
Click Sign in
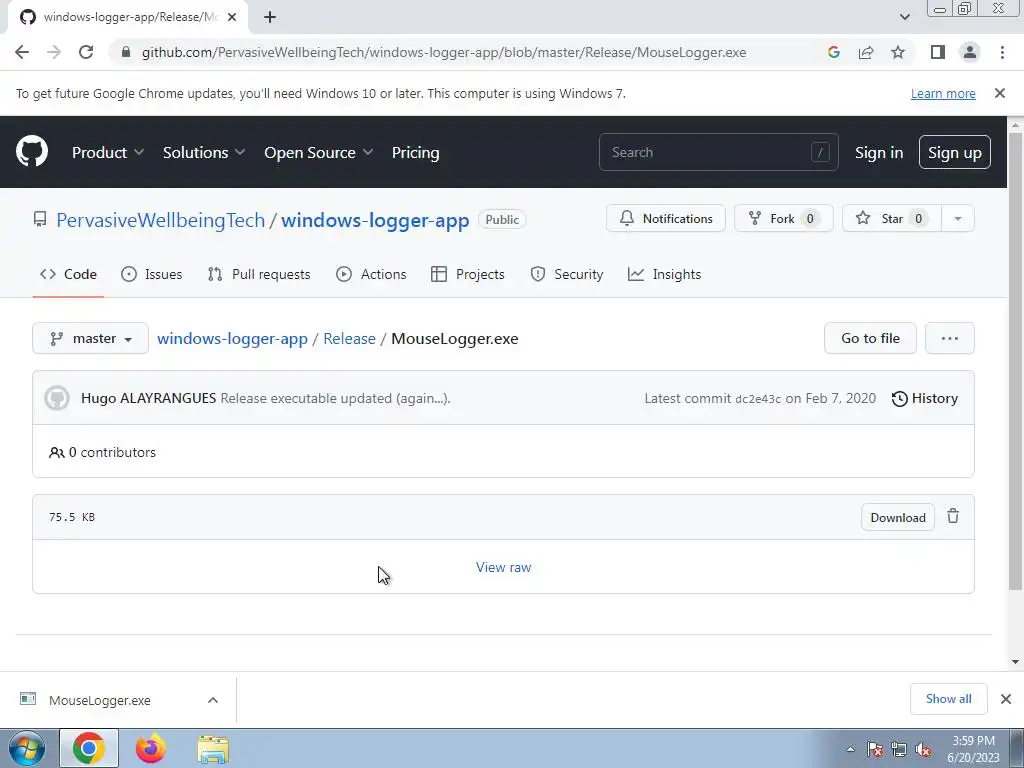[879, 152]
